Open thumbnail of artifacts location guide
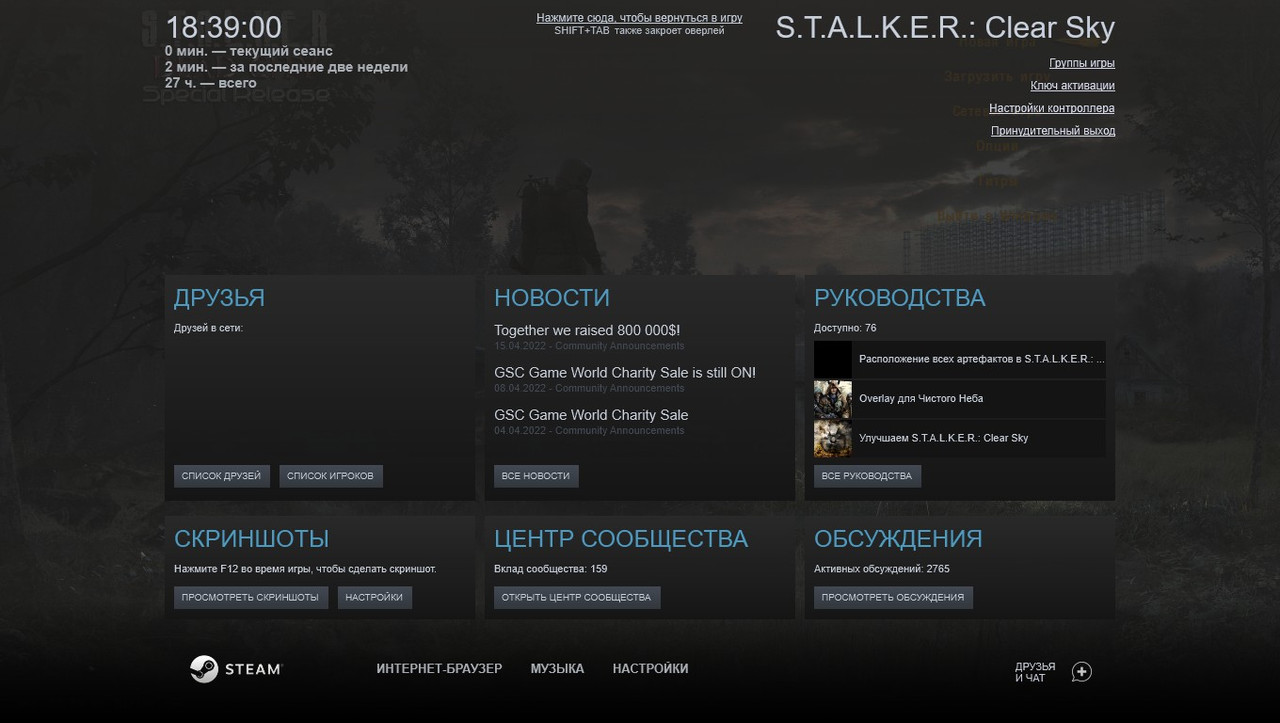 (832, 359)
